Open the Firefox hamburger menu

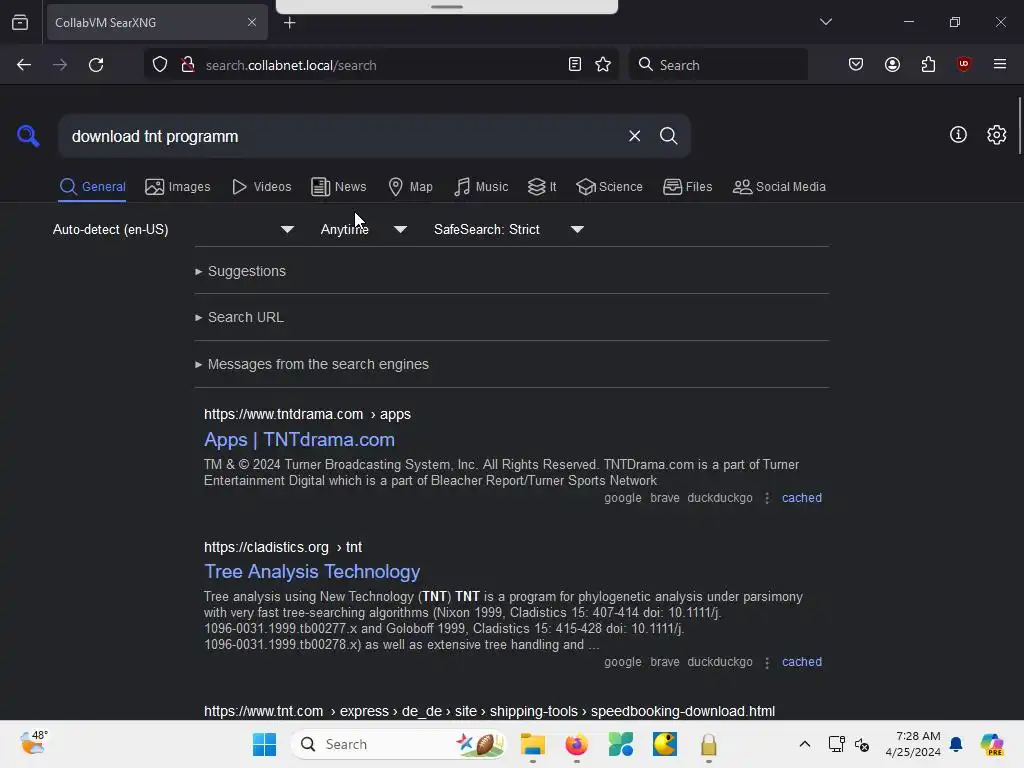coord(999,64)
